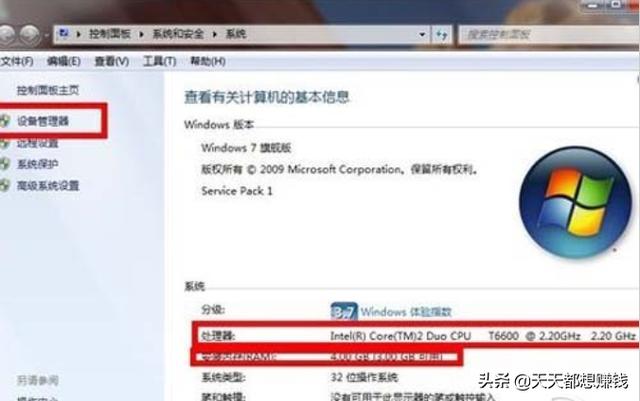
Task: Click the control panel icon in address bar
Action: 64,33
